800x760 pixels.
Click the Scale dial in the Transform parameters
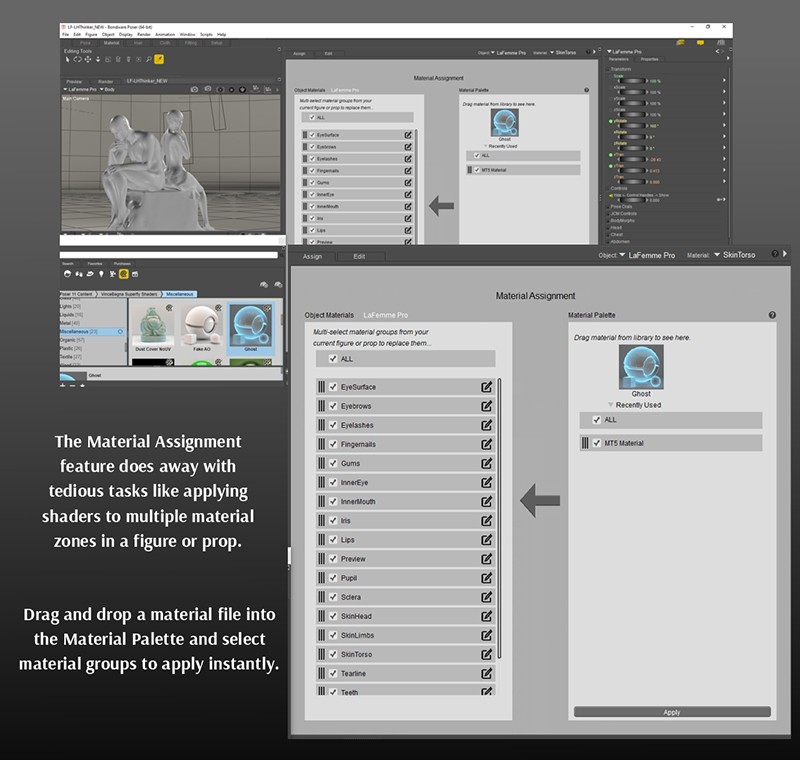(x=633, y=81)
